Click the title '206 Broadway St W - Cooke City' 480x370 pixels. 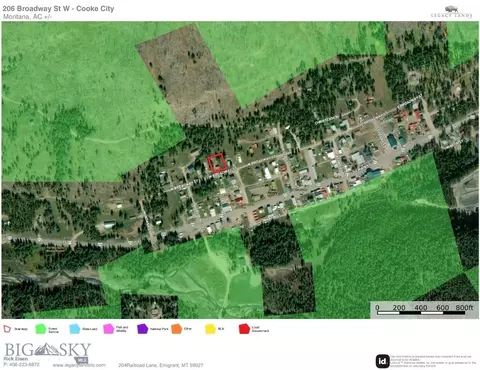click(x=58, y=9)
